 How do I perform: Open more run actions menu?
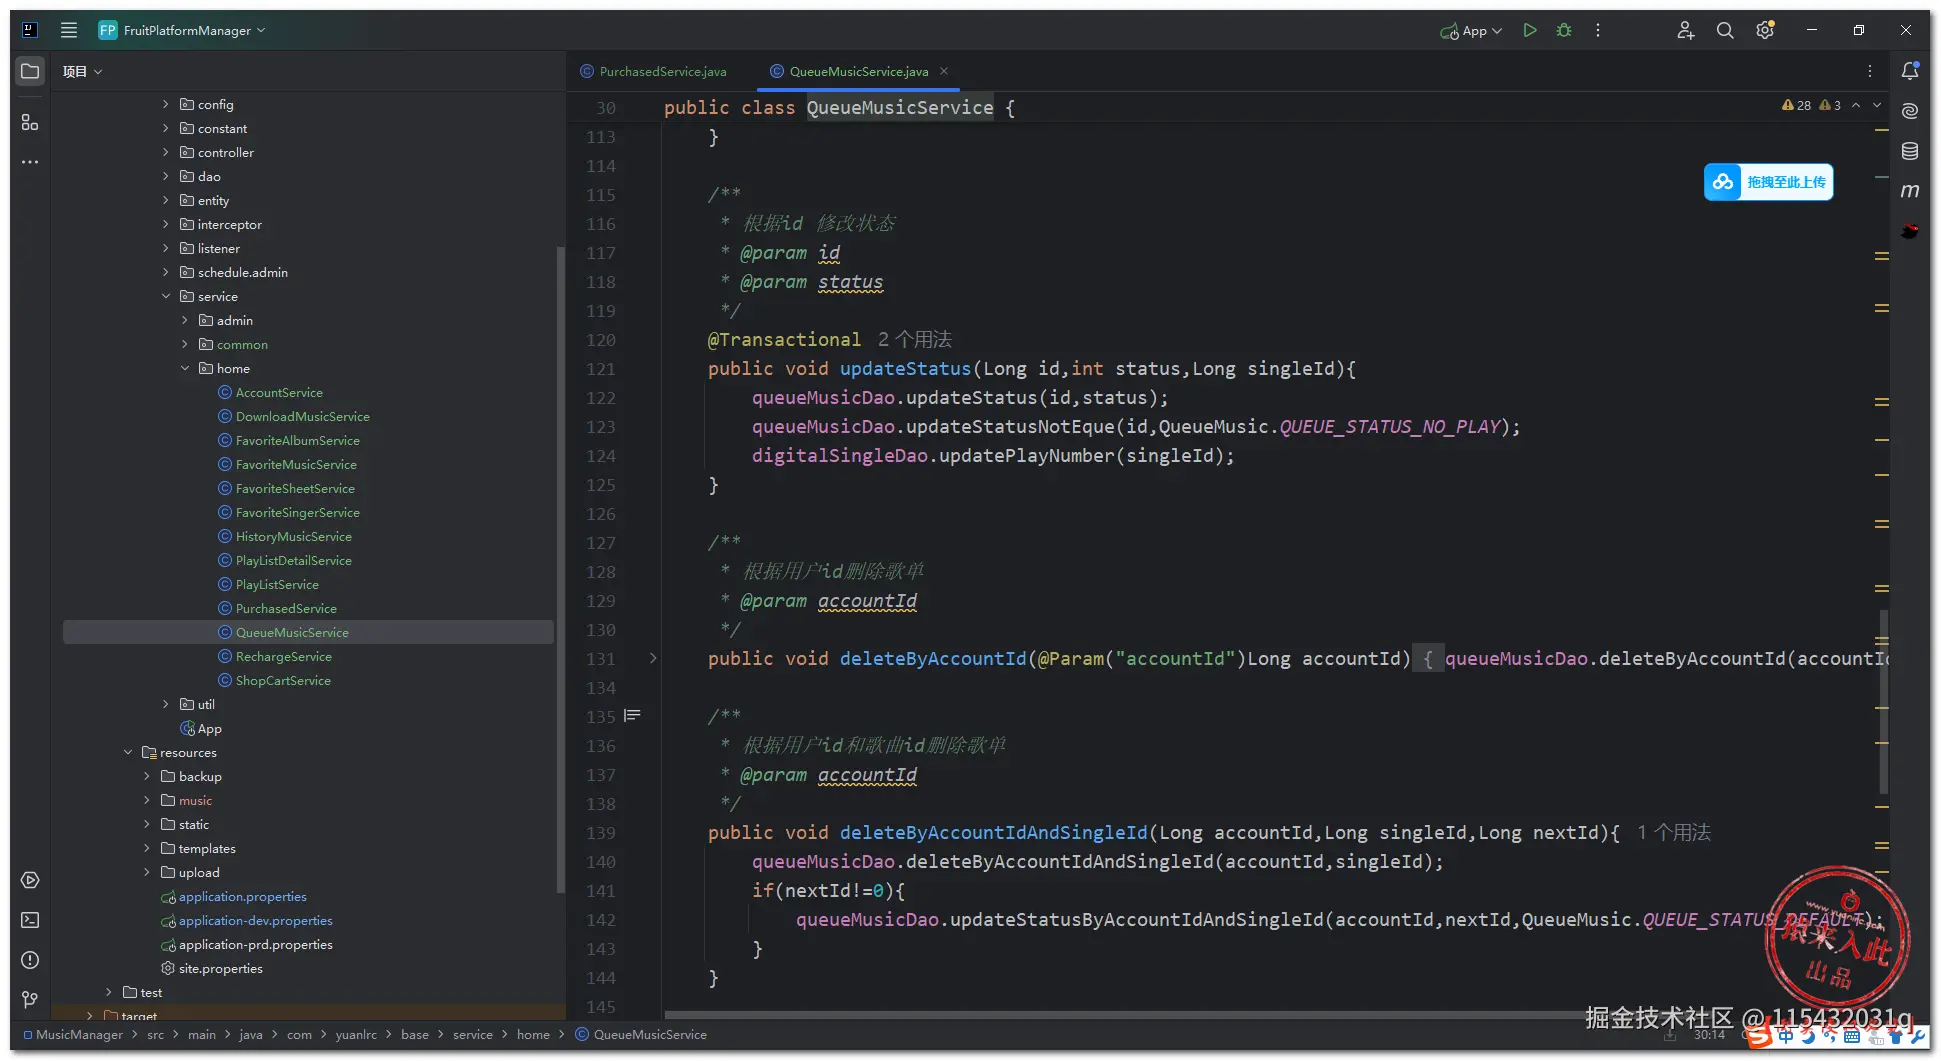click(x=1598, y=30)
